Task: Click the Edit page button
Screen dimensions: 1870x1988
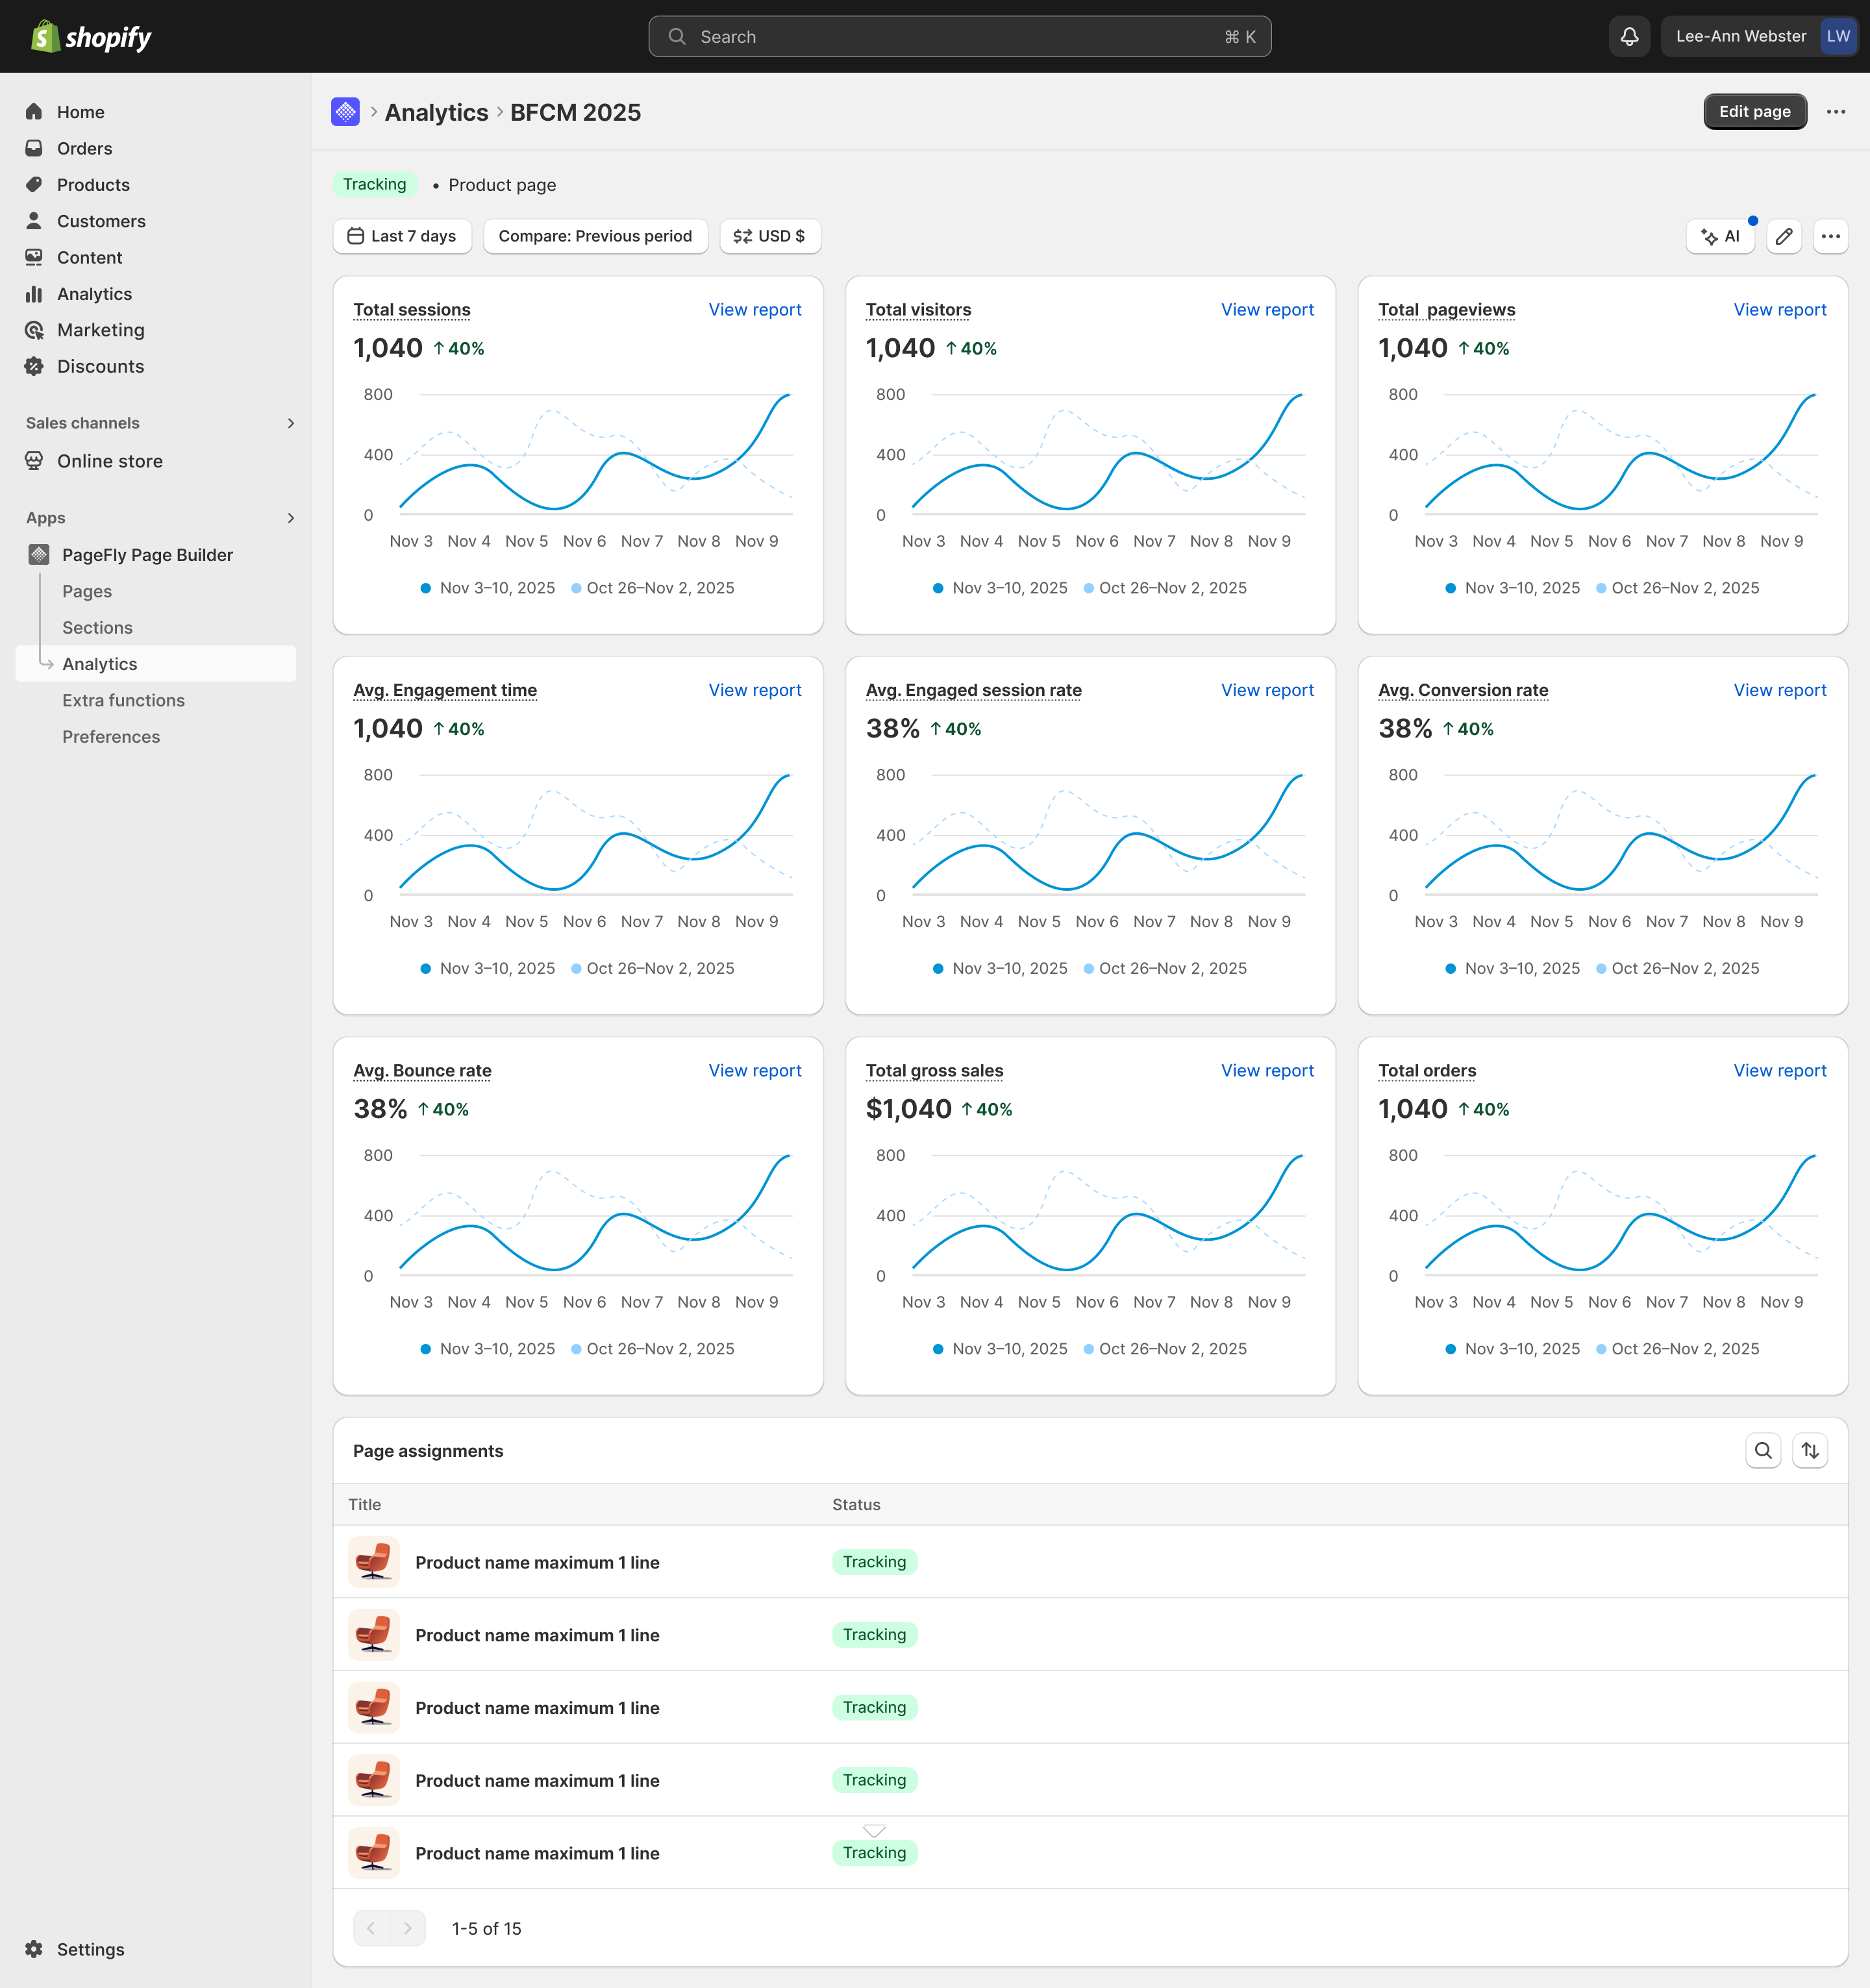Action: (x=1755, y=111)
